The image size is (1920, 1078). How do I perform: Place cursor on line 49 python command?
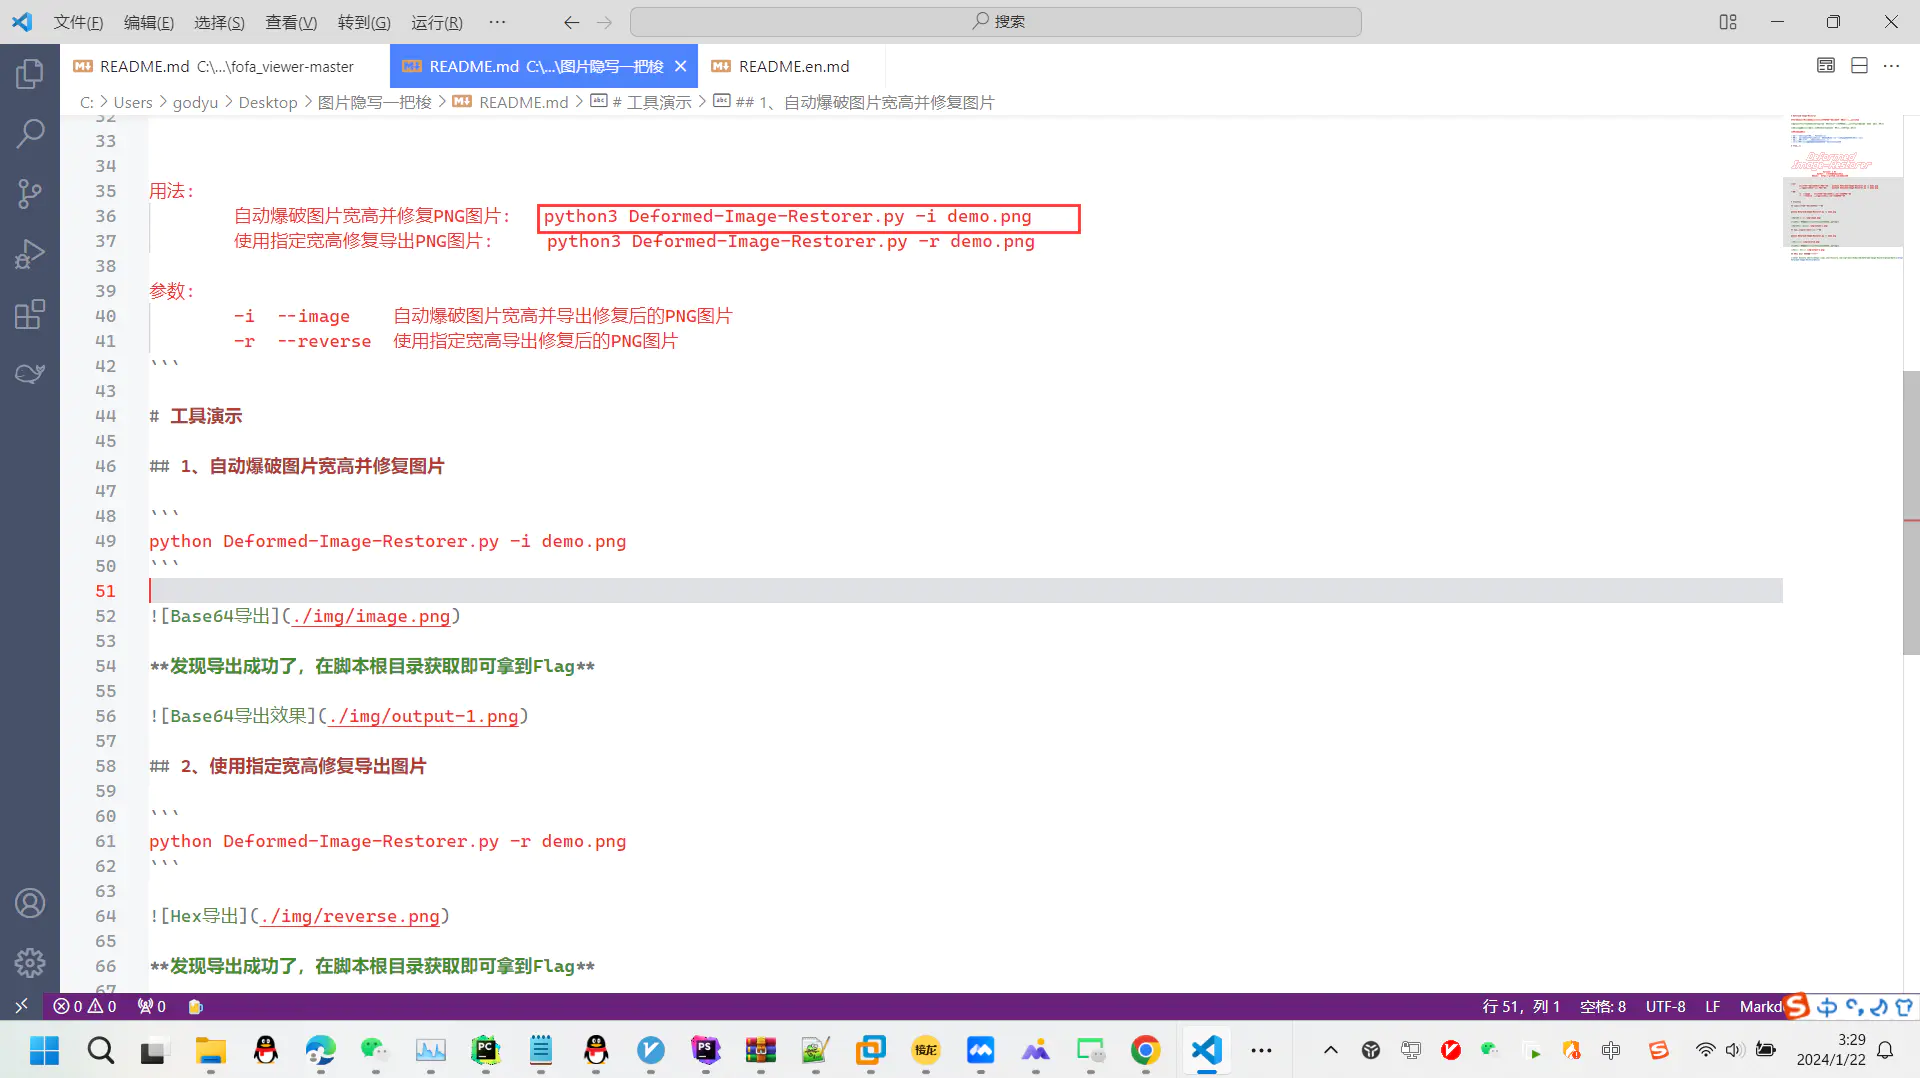click(x=387, y=541)
